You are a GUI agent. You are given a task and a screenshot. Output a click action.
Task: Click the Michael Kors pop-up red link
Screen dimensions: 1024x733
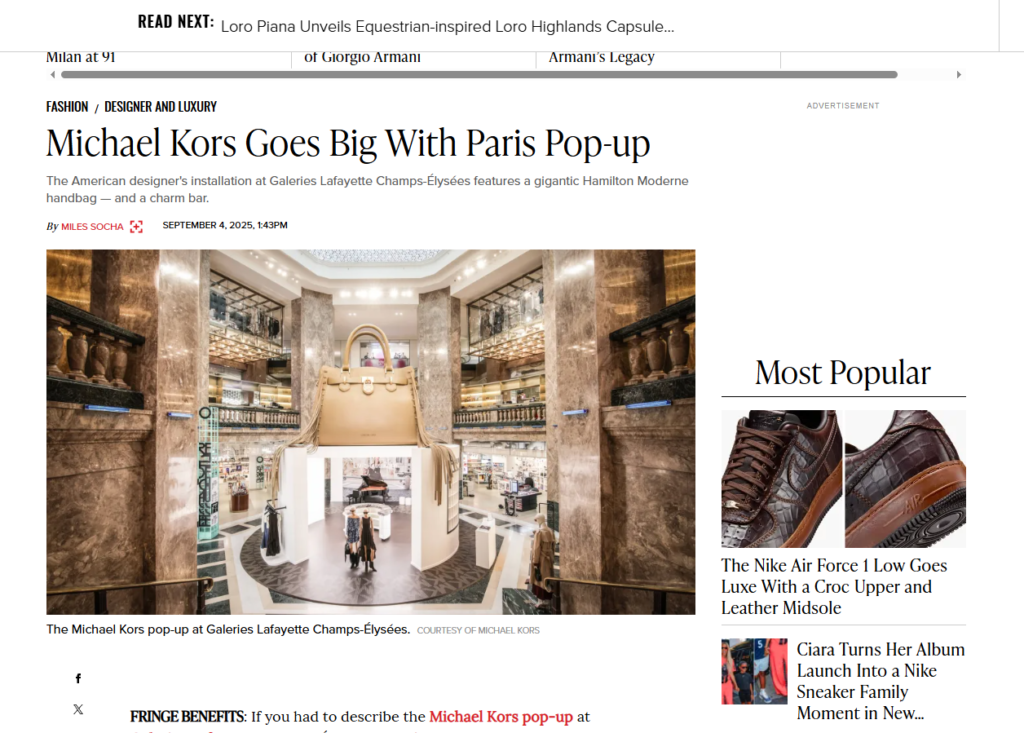click(x=501, y=717)
